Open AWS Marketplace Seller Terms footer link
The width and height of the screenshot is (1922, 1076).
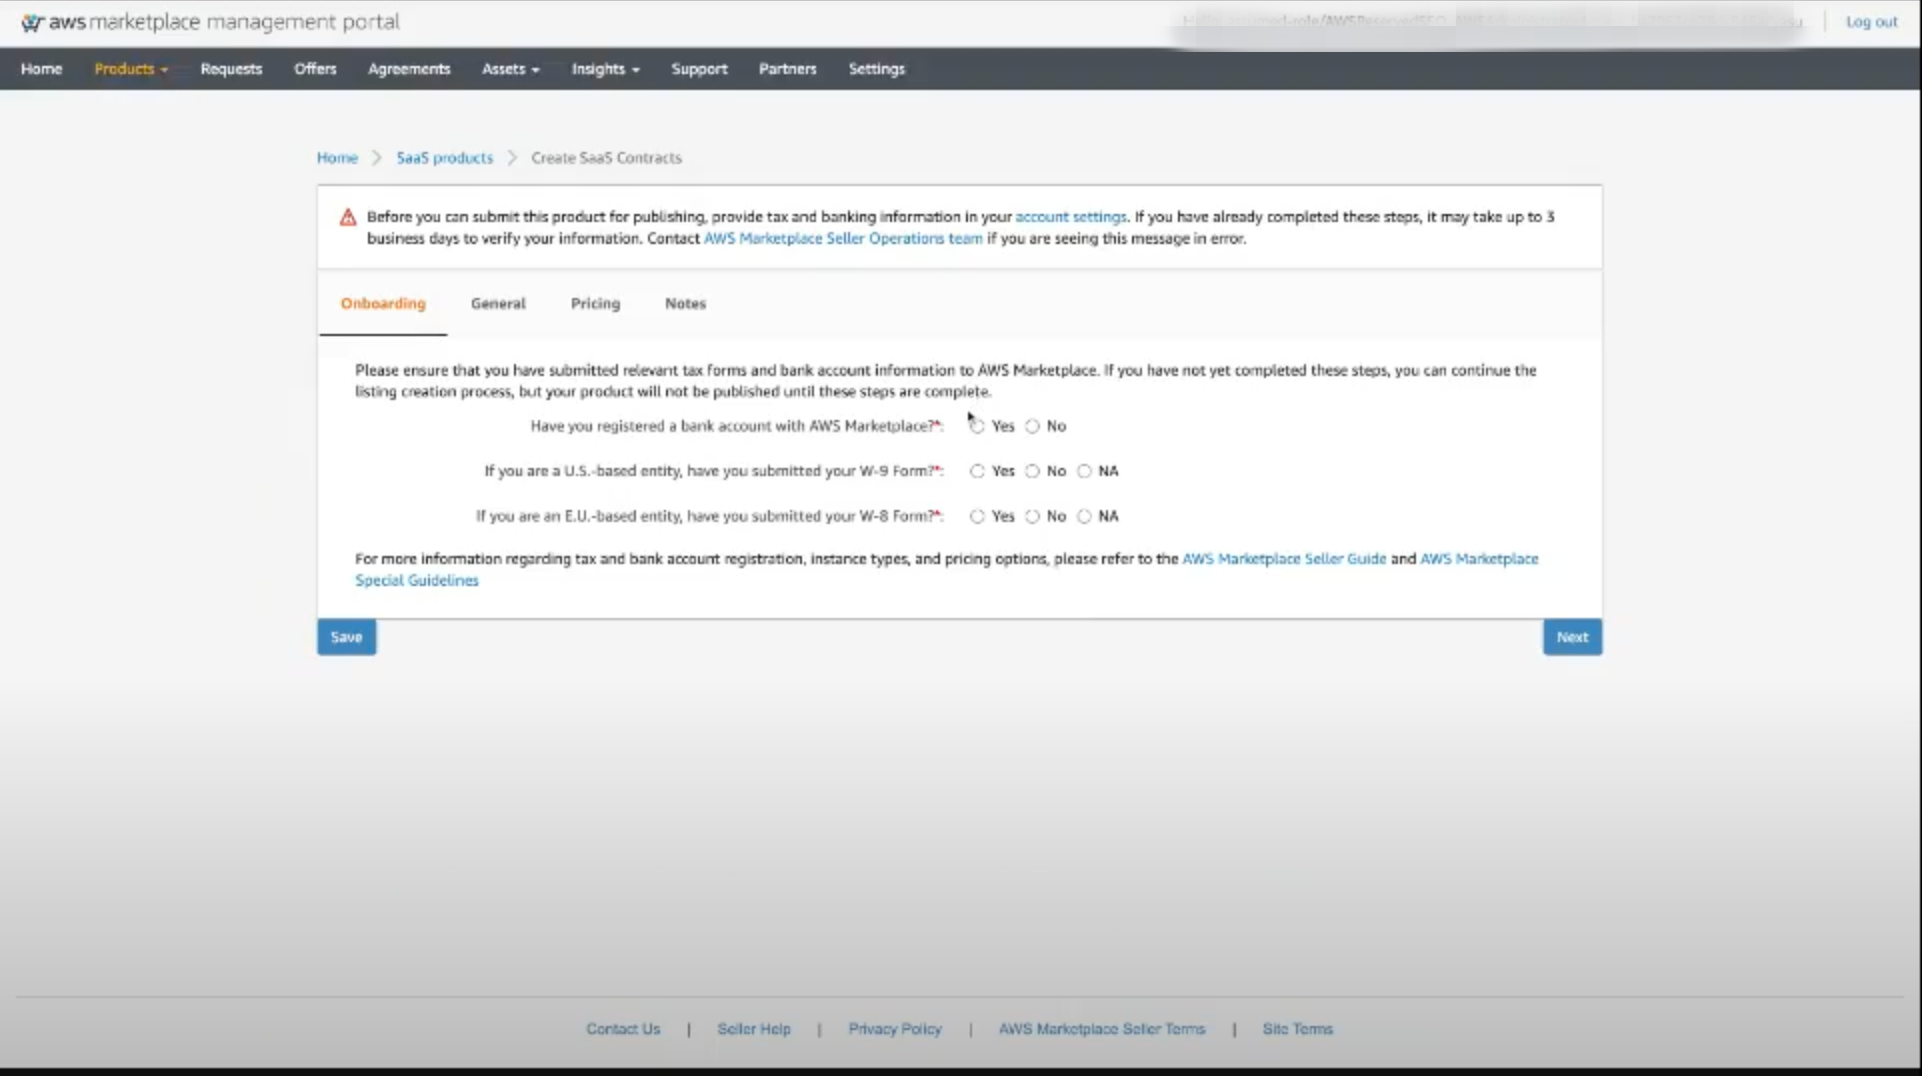1102,1029
